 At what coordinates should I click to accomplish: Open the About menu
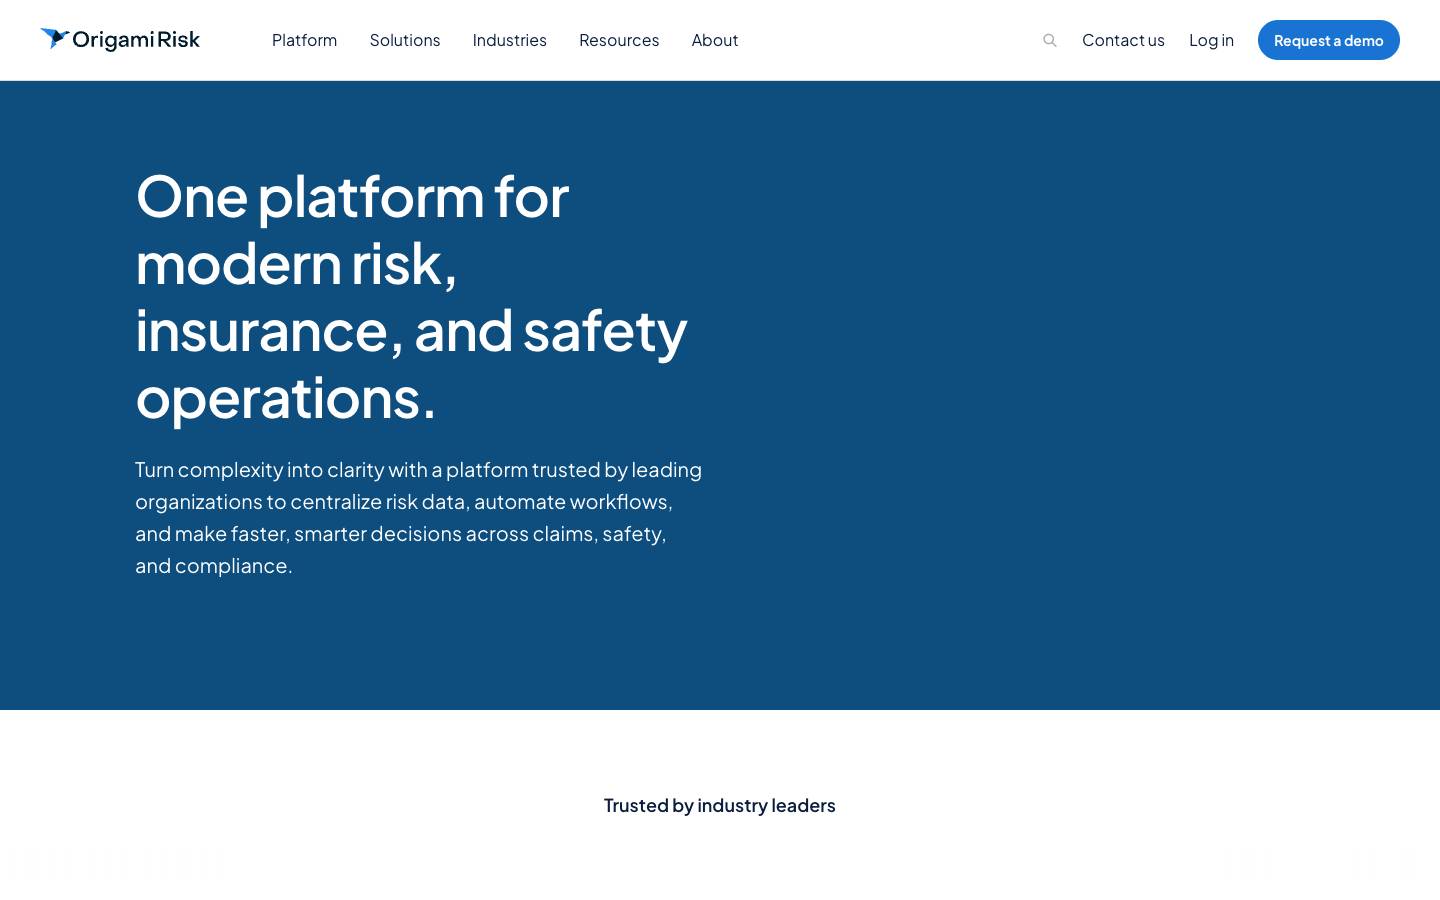(x=715, y=40)
